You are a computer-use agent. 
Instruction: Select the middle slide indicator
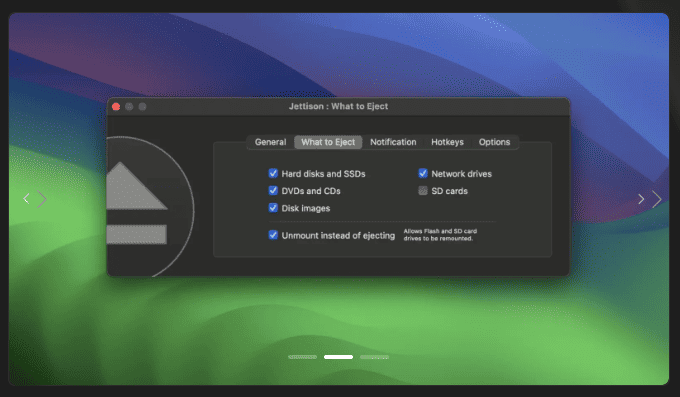point(338,357)
